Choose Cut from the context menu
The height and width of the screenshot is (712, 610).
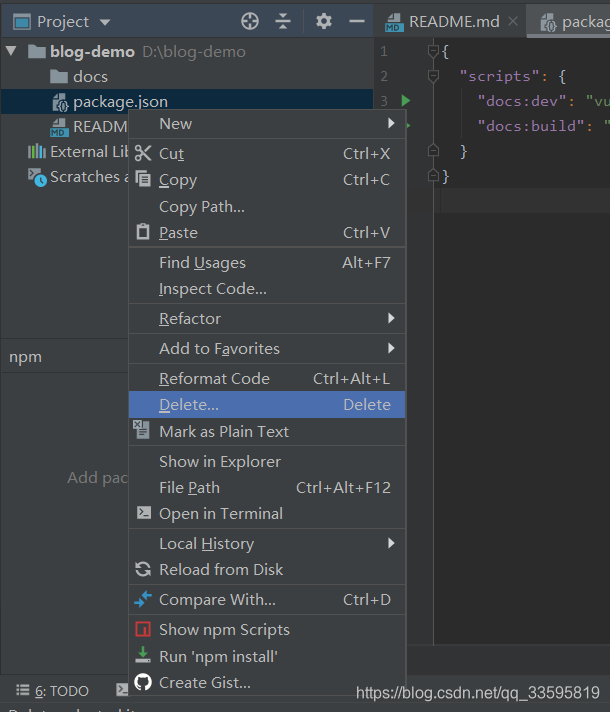point(267,153)
